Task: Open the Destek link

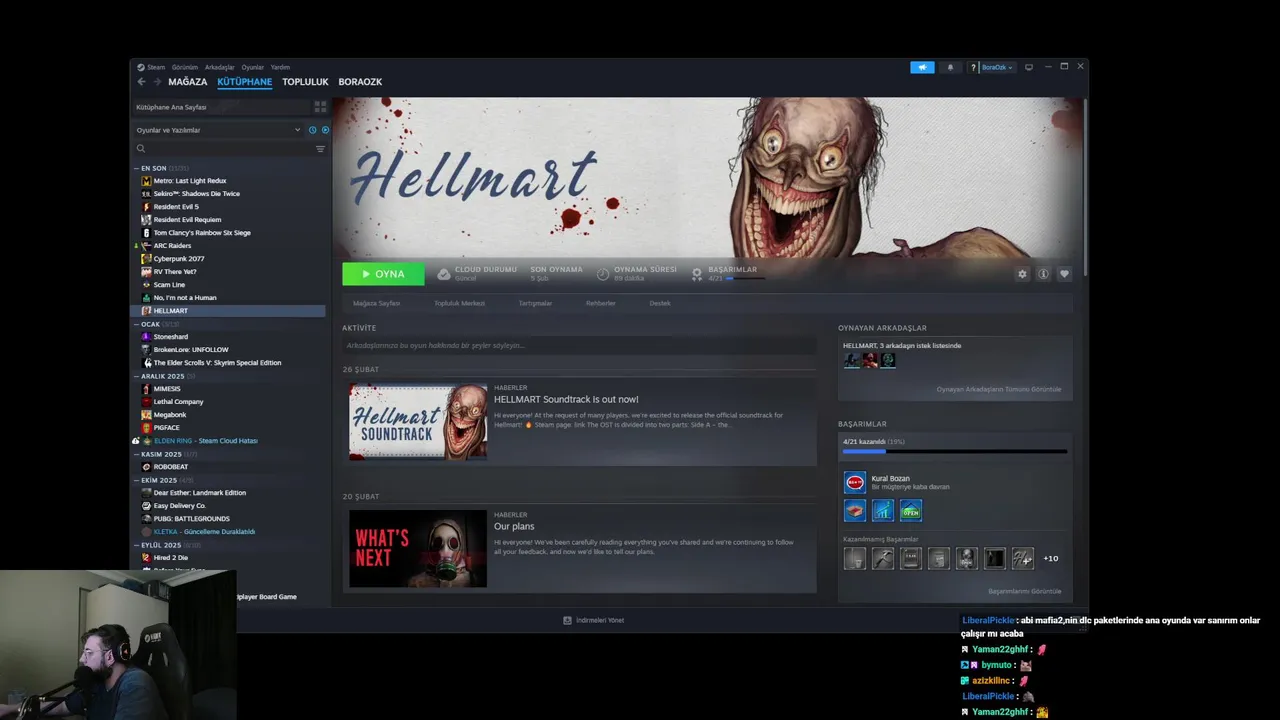Action: pos(660,303)
